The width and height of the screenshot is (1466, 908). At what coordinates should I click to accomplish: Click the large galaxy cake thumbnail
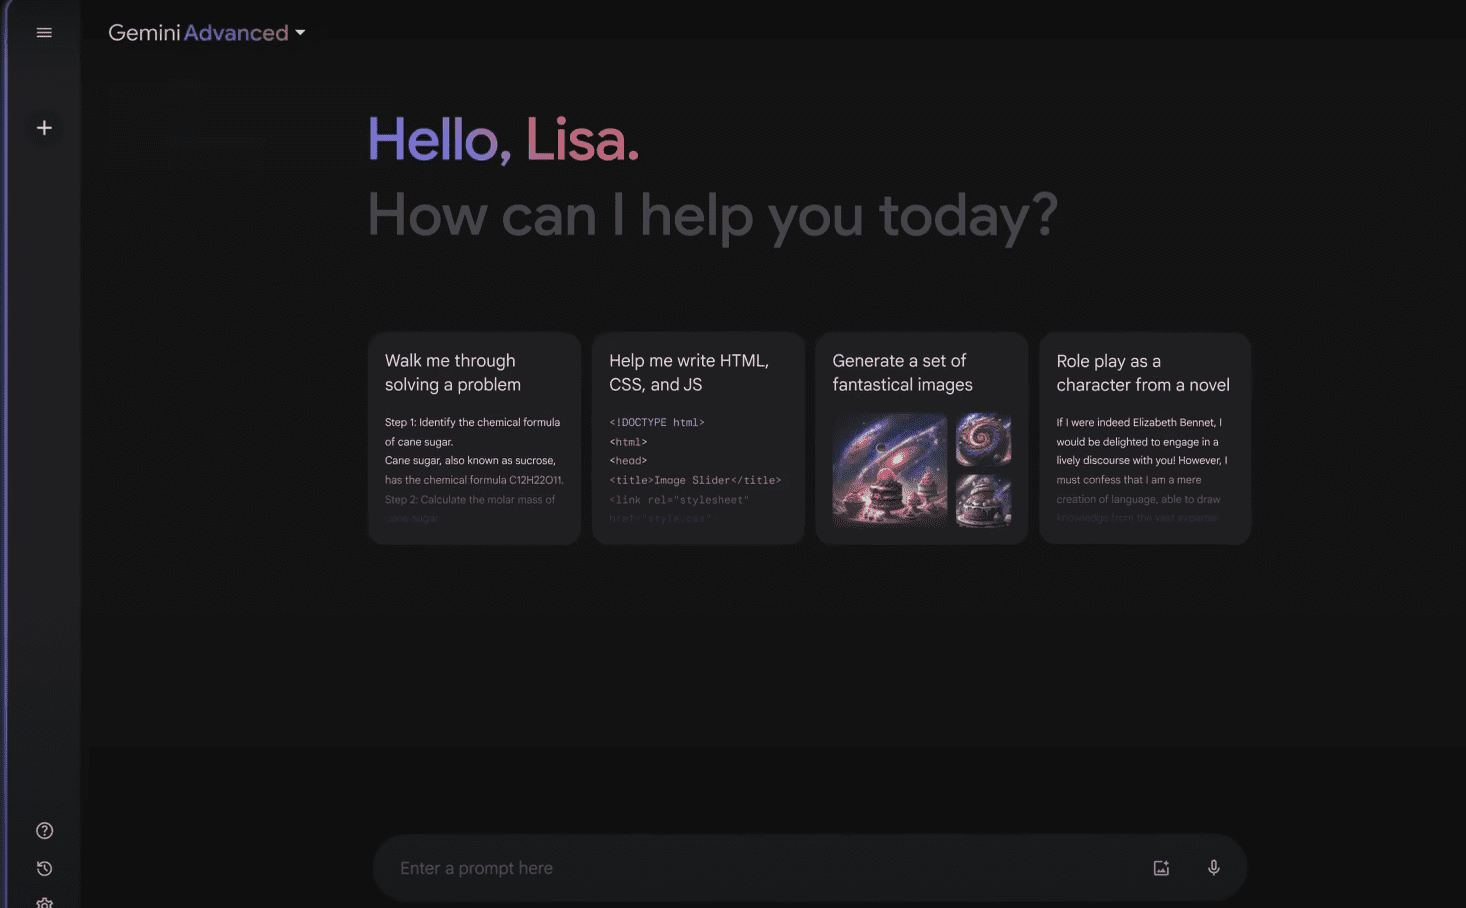[x=890, y=470]
